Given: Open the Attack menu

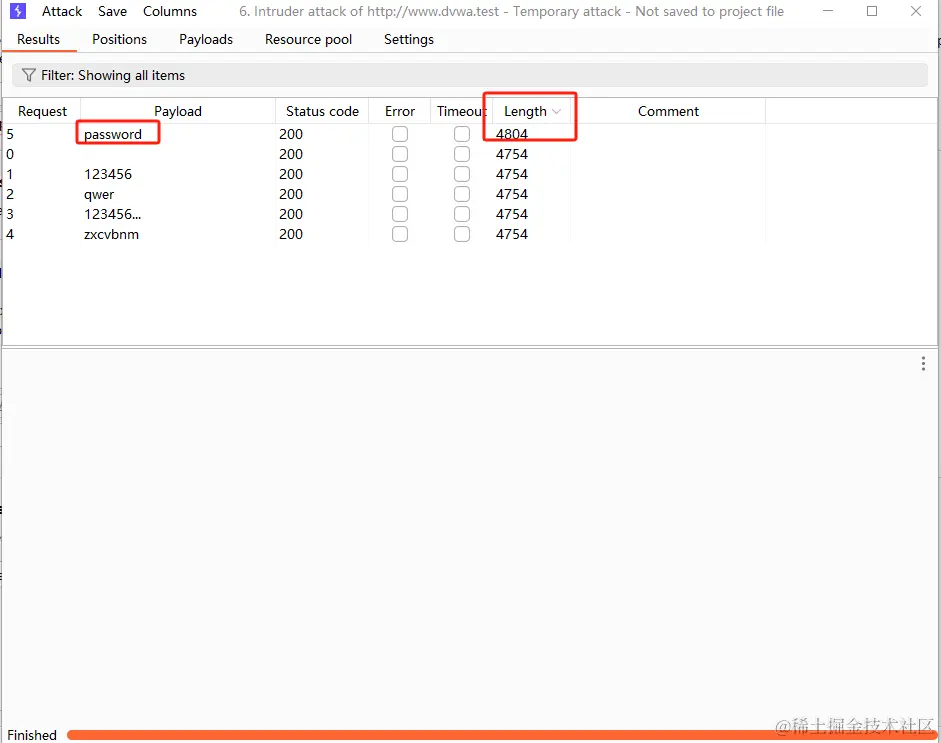Looking at the screenshot, I should 62,11.
